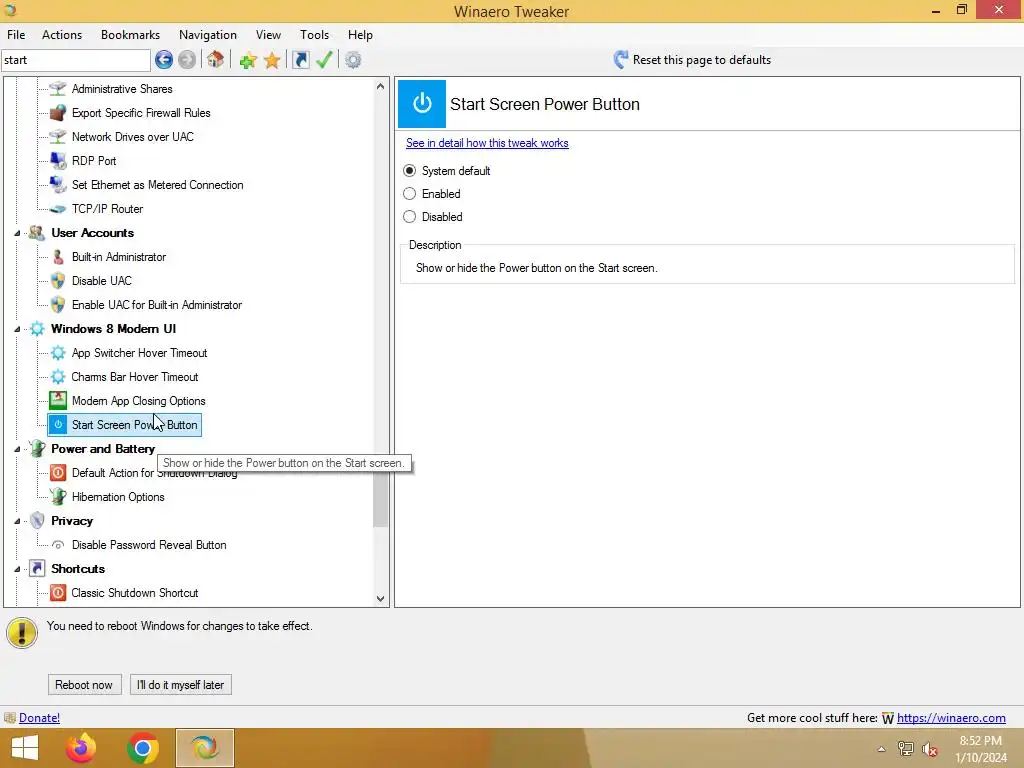The image size is (1024, 768).
Task: Open the Navigation menu
Action: [x=208, y=35]
